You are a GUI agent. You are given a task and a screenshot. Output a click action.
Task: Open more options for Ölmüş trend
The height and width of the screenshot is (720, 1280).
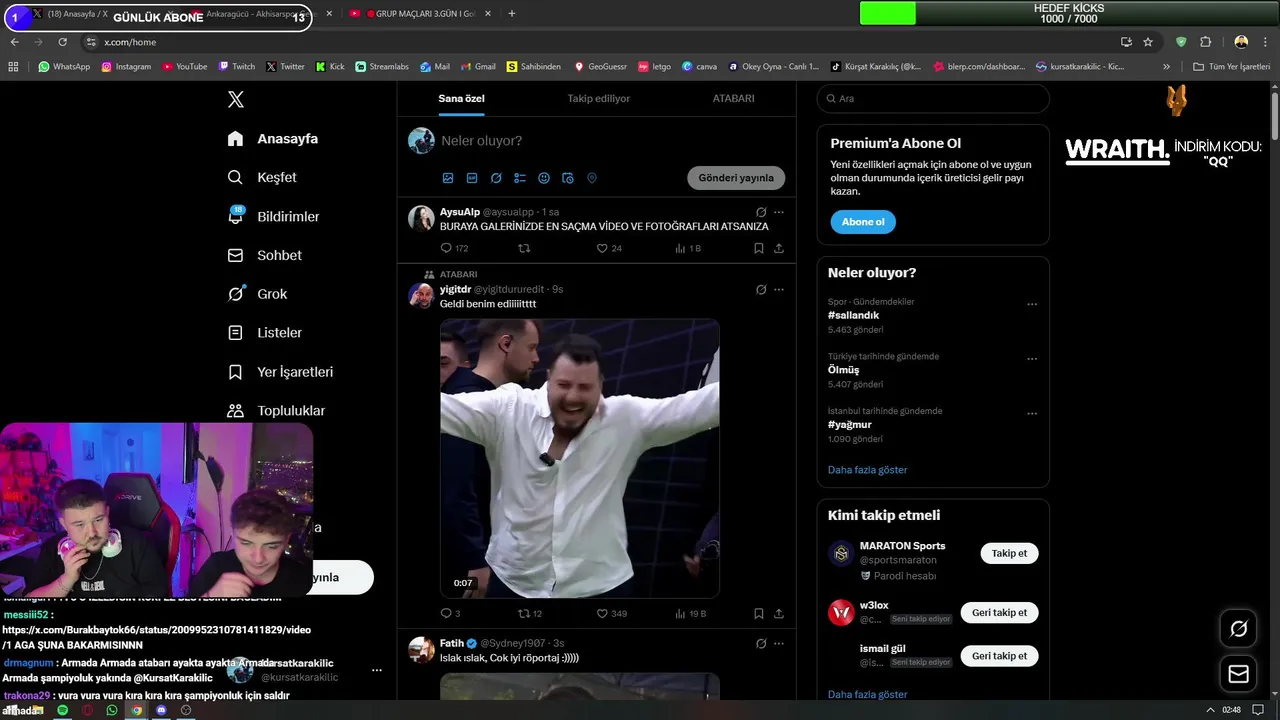[1032, 359]
